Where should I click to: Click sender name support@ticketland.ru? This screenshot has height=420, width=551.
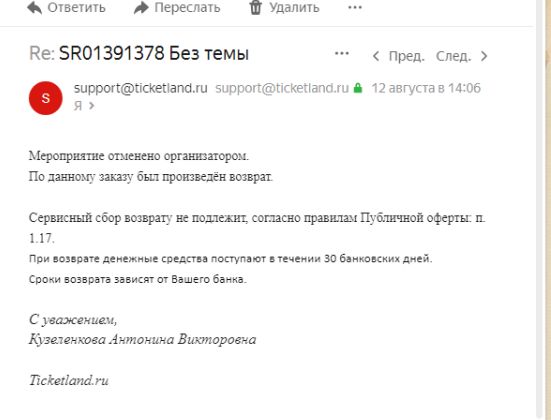(x=141, y=88)
